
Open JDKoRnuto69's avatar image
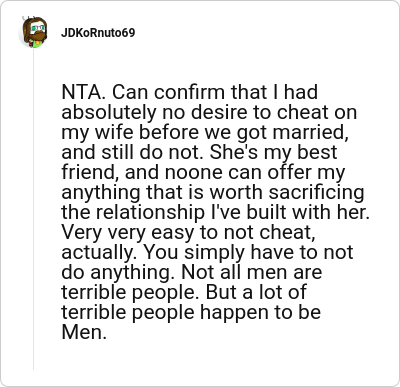pyautogui.click(x=34, y=32)
